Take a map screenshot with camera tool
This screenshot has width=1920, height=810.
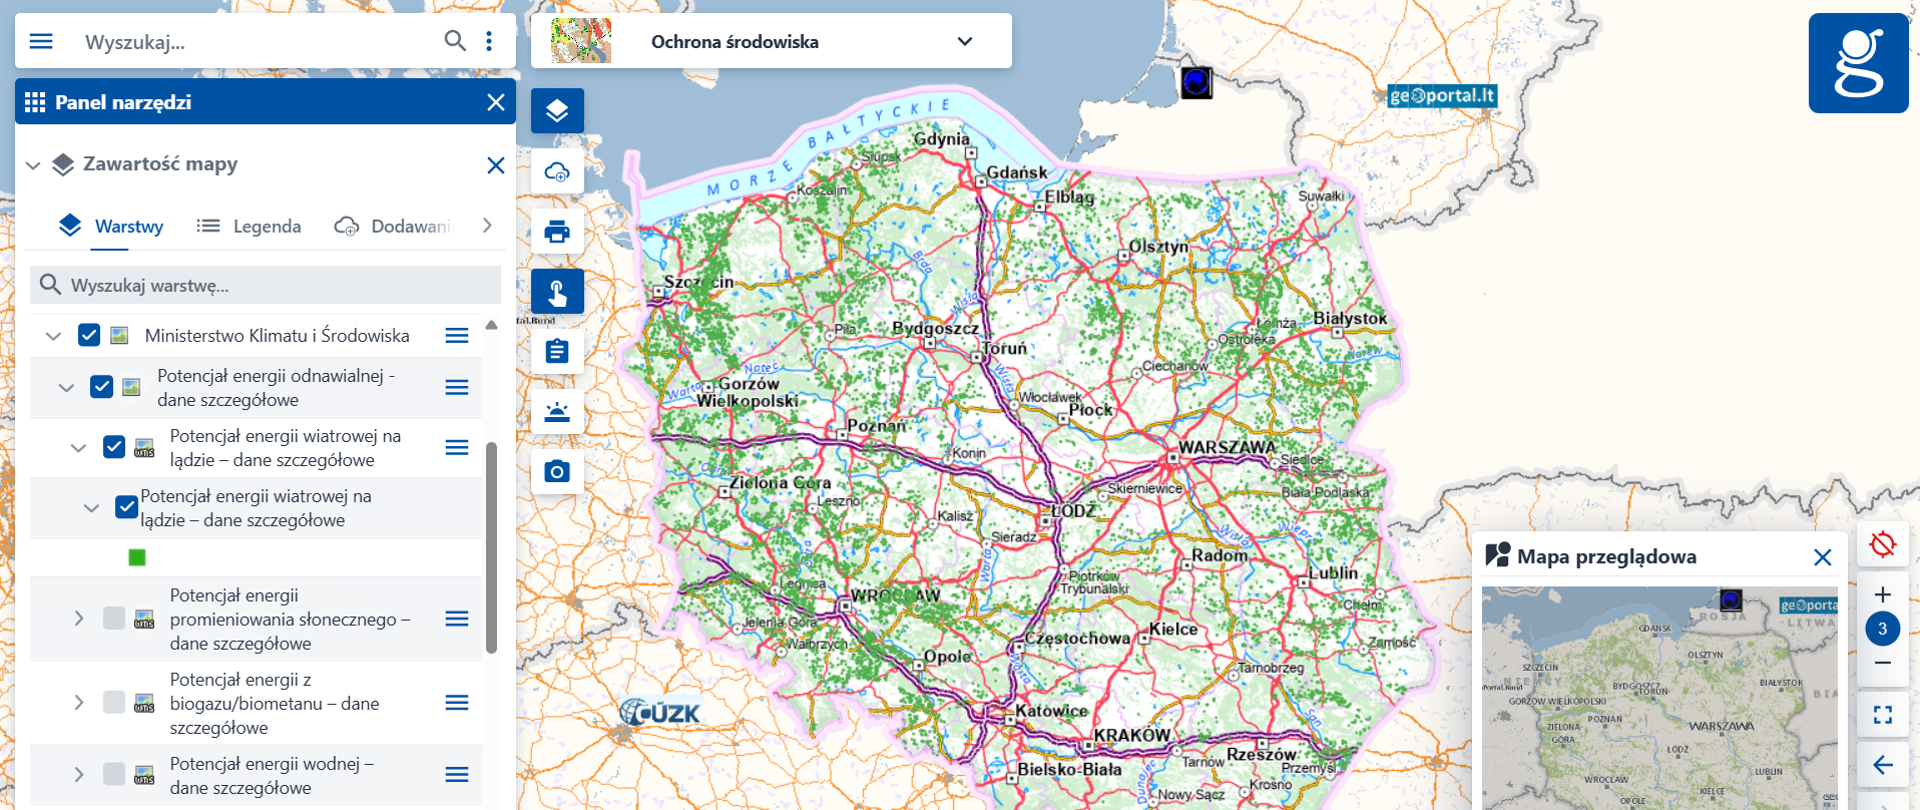pos(557,471)
